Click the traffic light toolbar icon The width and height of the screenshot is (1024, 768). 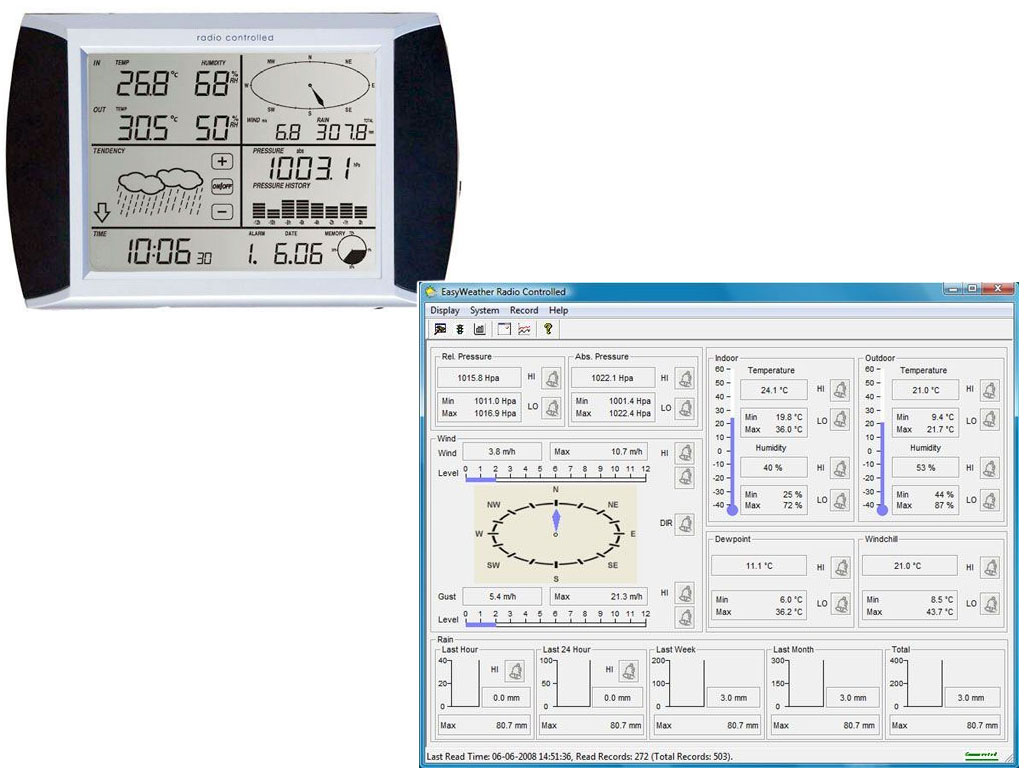pos(459,329)
